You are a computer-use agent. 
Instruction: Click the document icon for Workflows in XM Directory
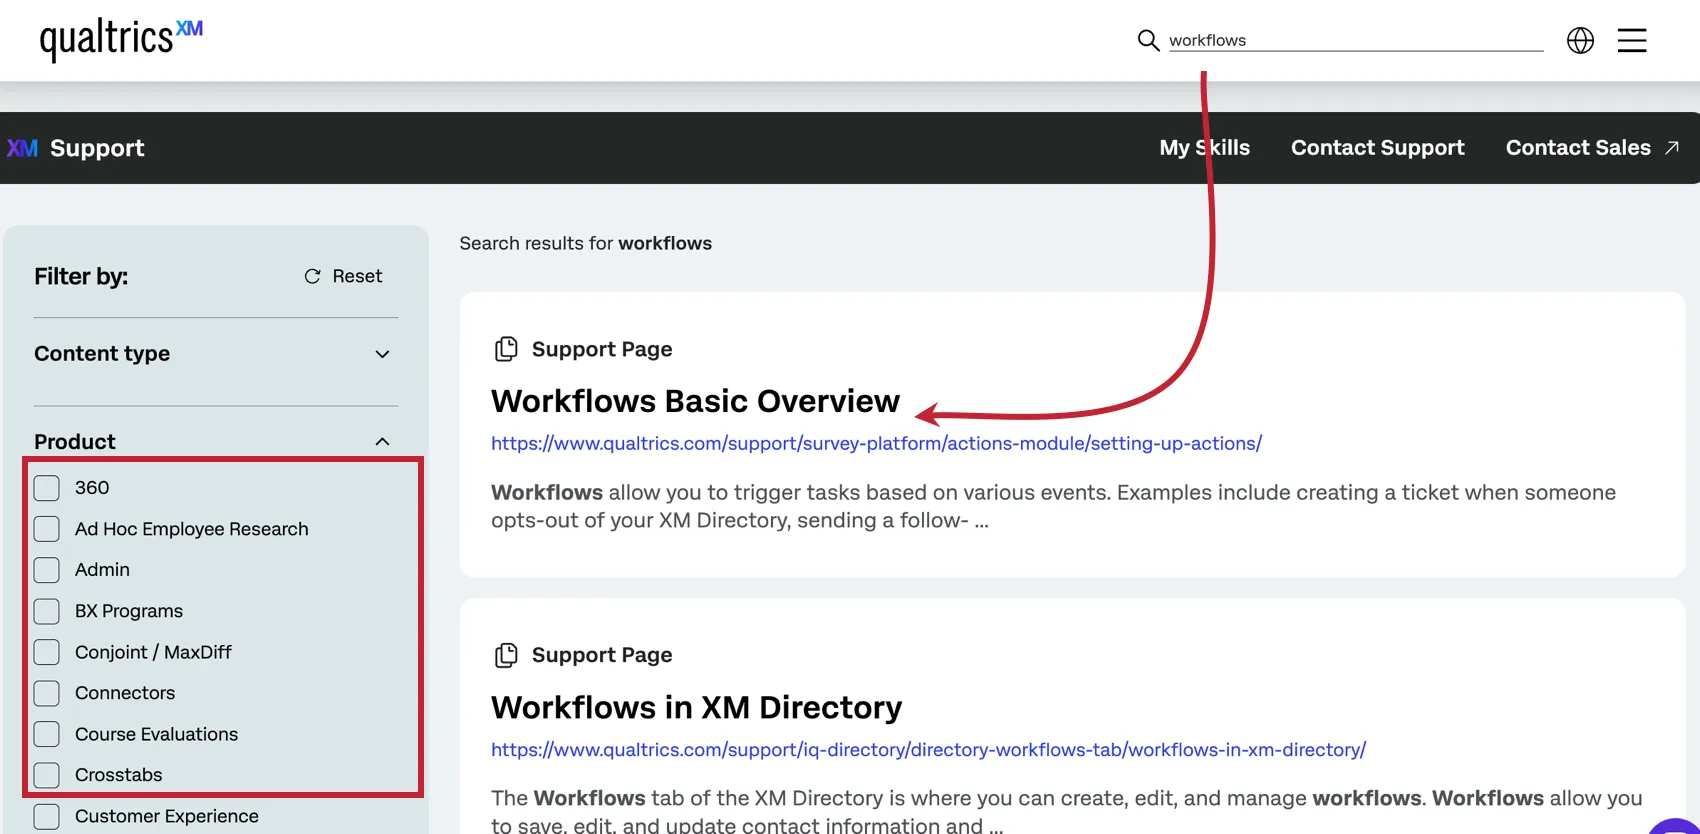point(506,655)
